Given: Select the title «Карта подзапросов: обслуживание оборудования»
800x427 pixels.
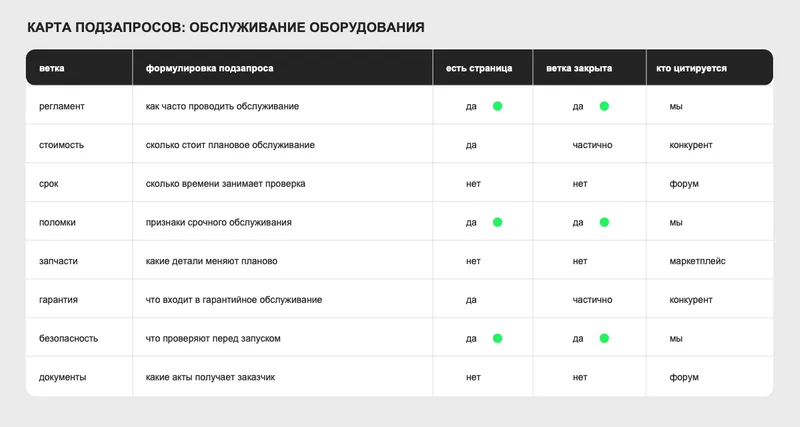Looking at the screenshot, I should point(226,27).
